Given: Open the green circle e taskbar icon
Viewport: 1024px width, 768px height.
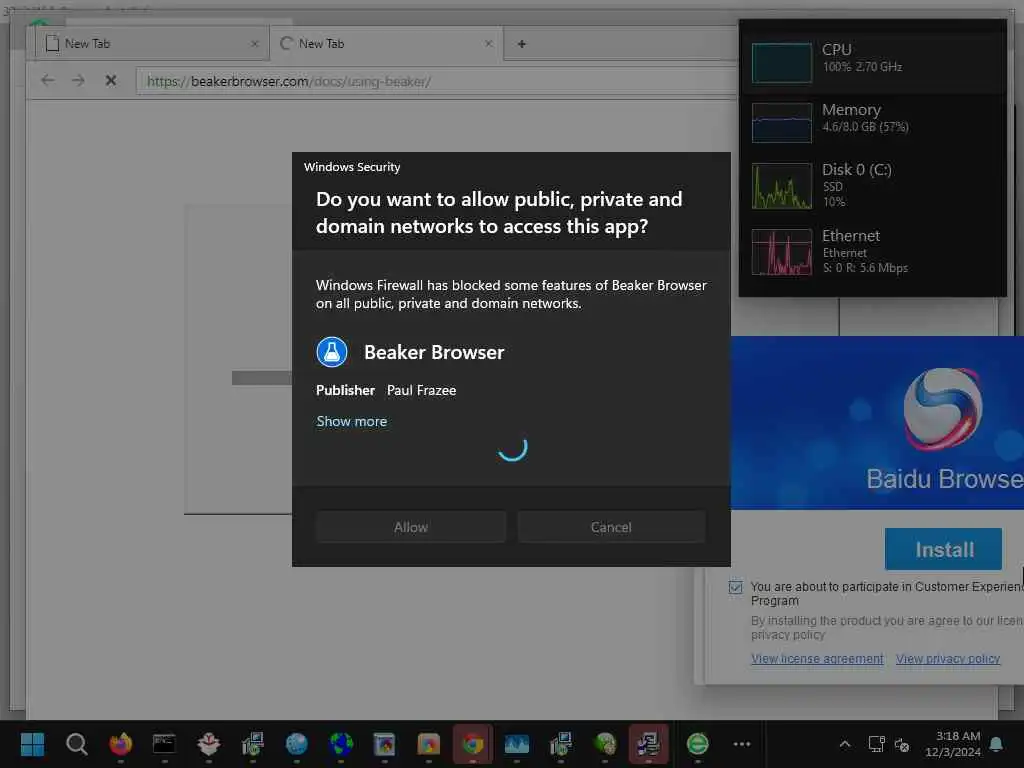Looking at the screenshot, I should (697, 744).
